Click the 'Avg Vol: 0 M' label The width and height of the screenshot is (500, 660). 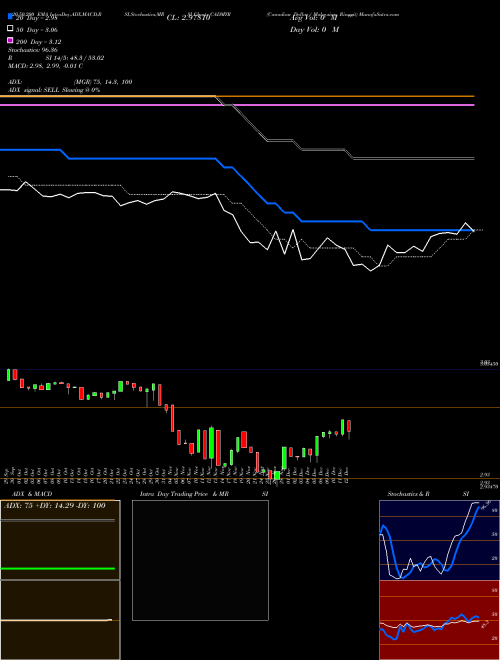pos(314,18)
